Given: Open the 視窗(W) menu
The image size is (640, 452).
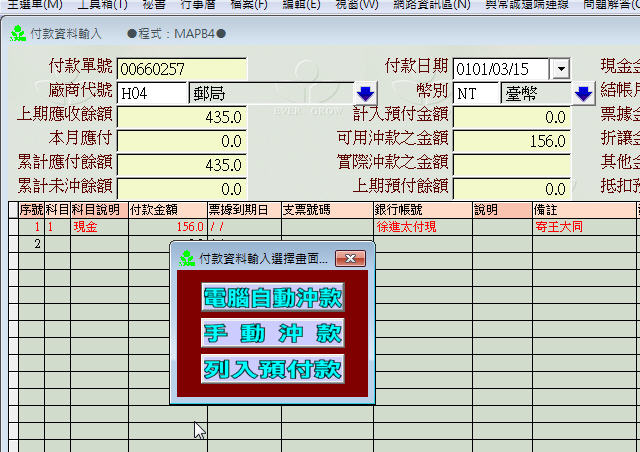Looking at the screenshot, I should tap(357, 5).
